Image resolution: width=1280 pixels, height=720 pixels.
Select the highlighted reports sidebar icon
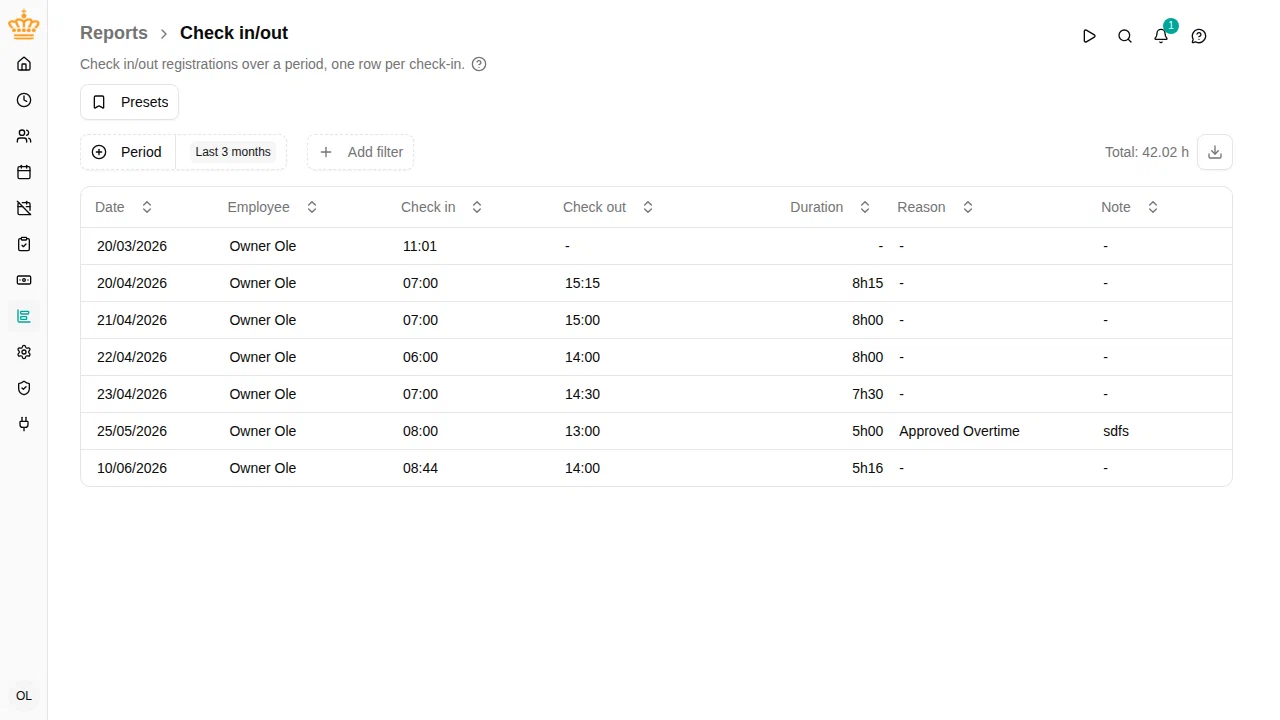click(24, 316)
